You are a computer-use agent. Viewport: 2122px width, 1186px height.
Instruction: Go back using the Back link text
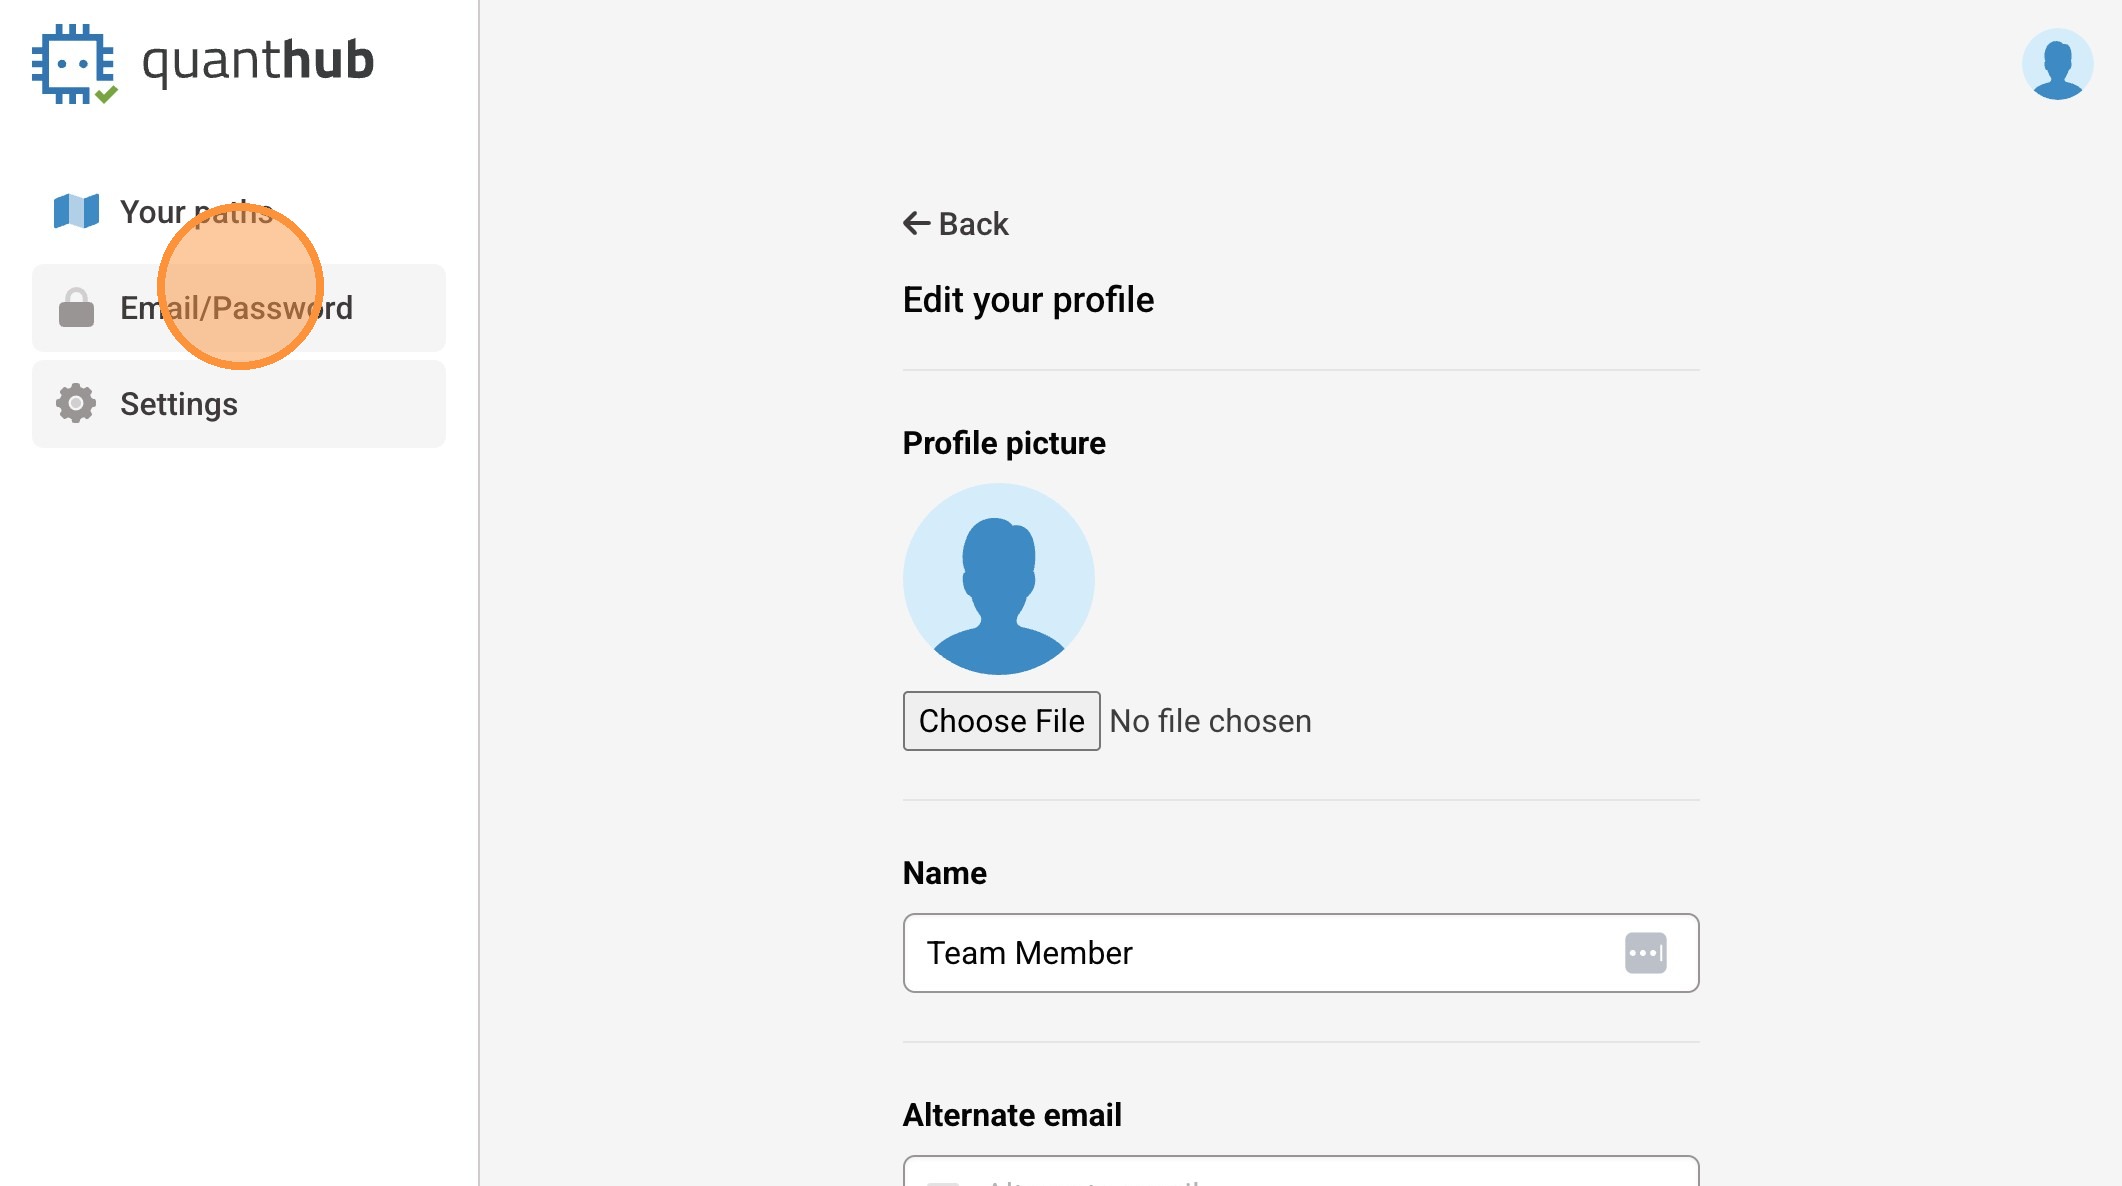pyautogui.click(x=973, y=224)
